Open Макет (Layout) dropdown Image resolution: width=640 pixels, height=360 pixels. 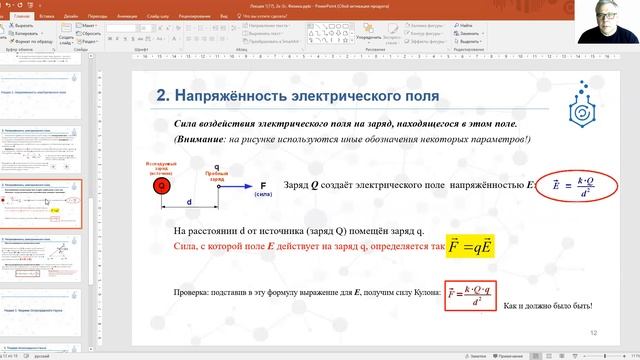[87, 25]
